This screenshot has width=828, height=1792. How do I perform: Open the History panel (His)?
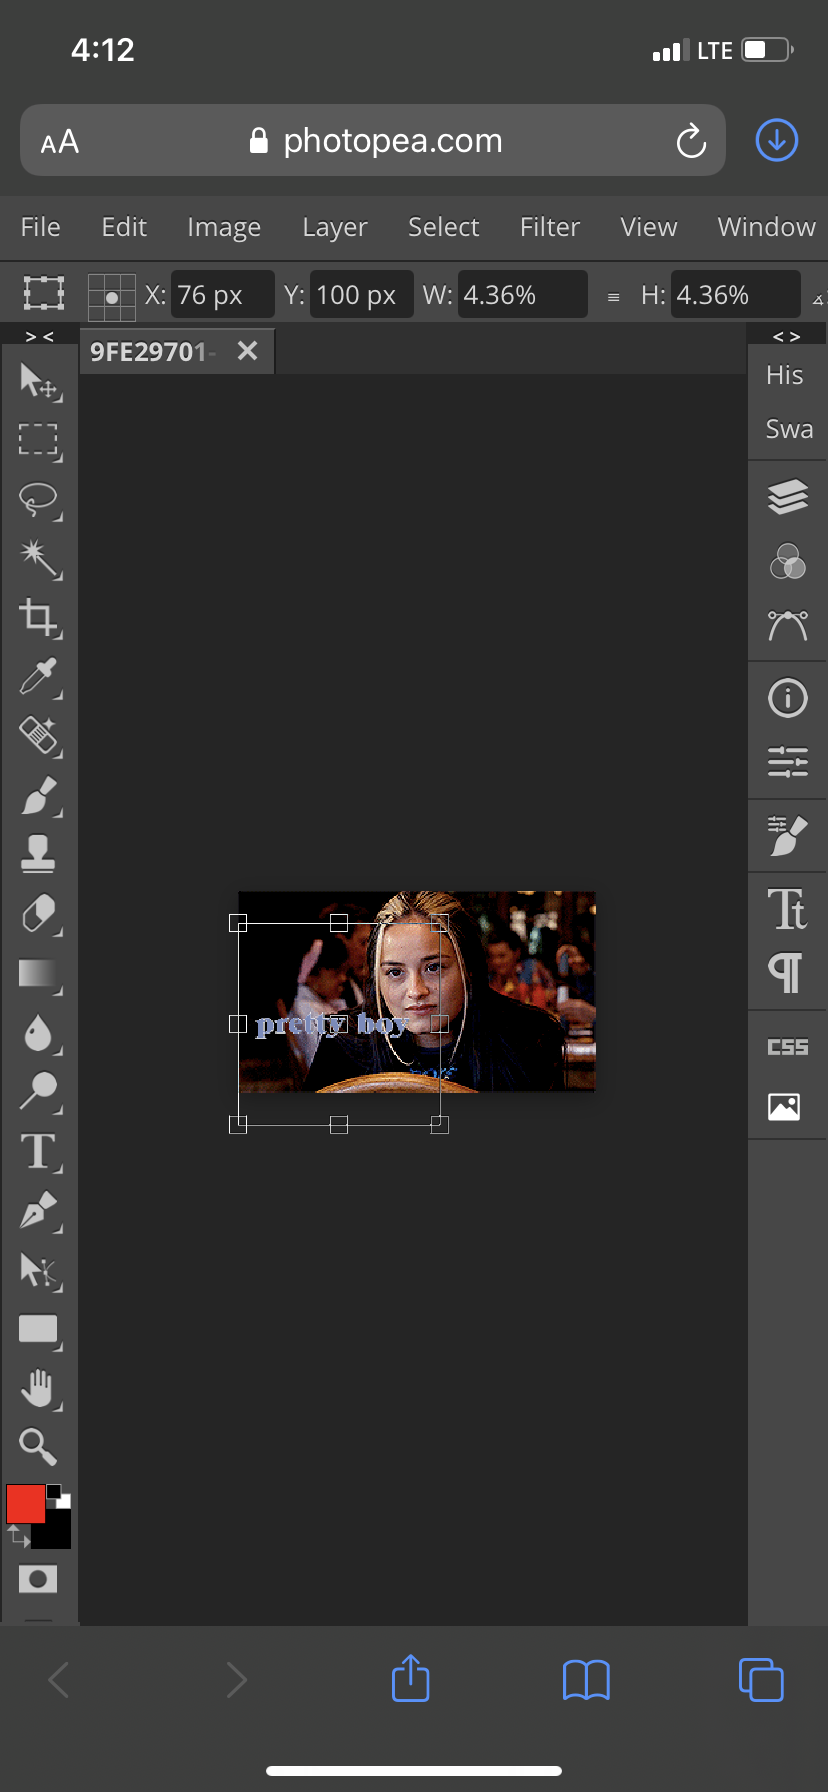(x=785, y=375)
